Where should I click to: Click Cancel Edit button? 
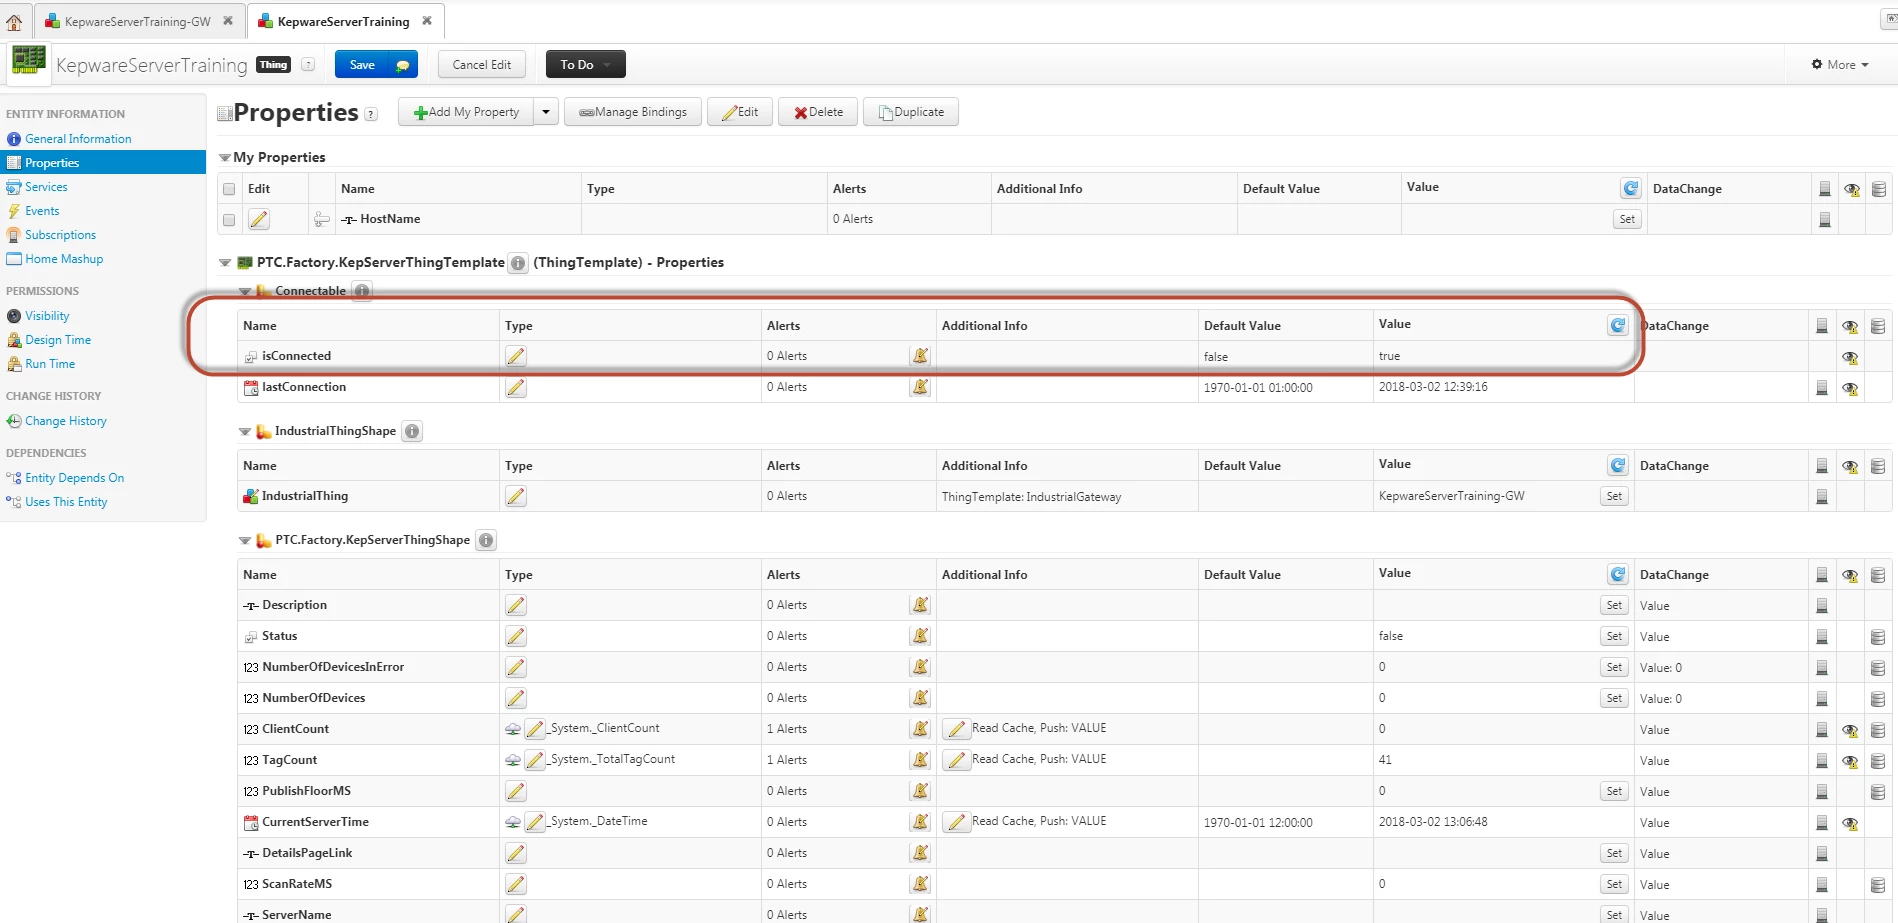[481, 65]
